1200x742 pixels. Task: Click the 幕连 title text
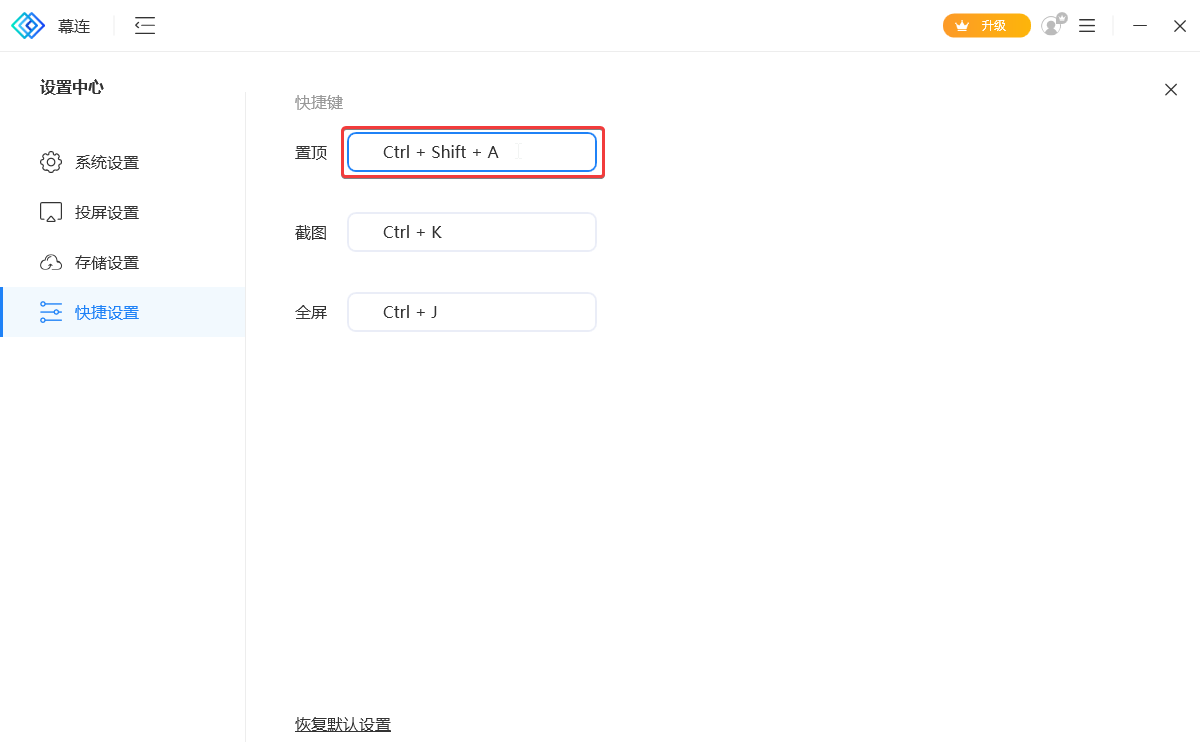(x=74, y=27)
